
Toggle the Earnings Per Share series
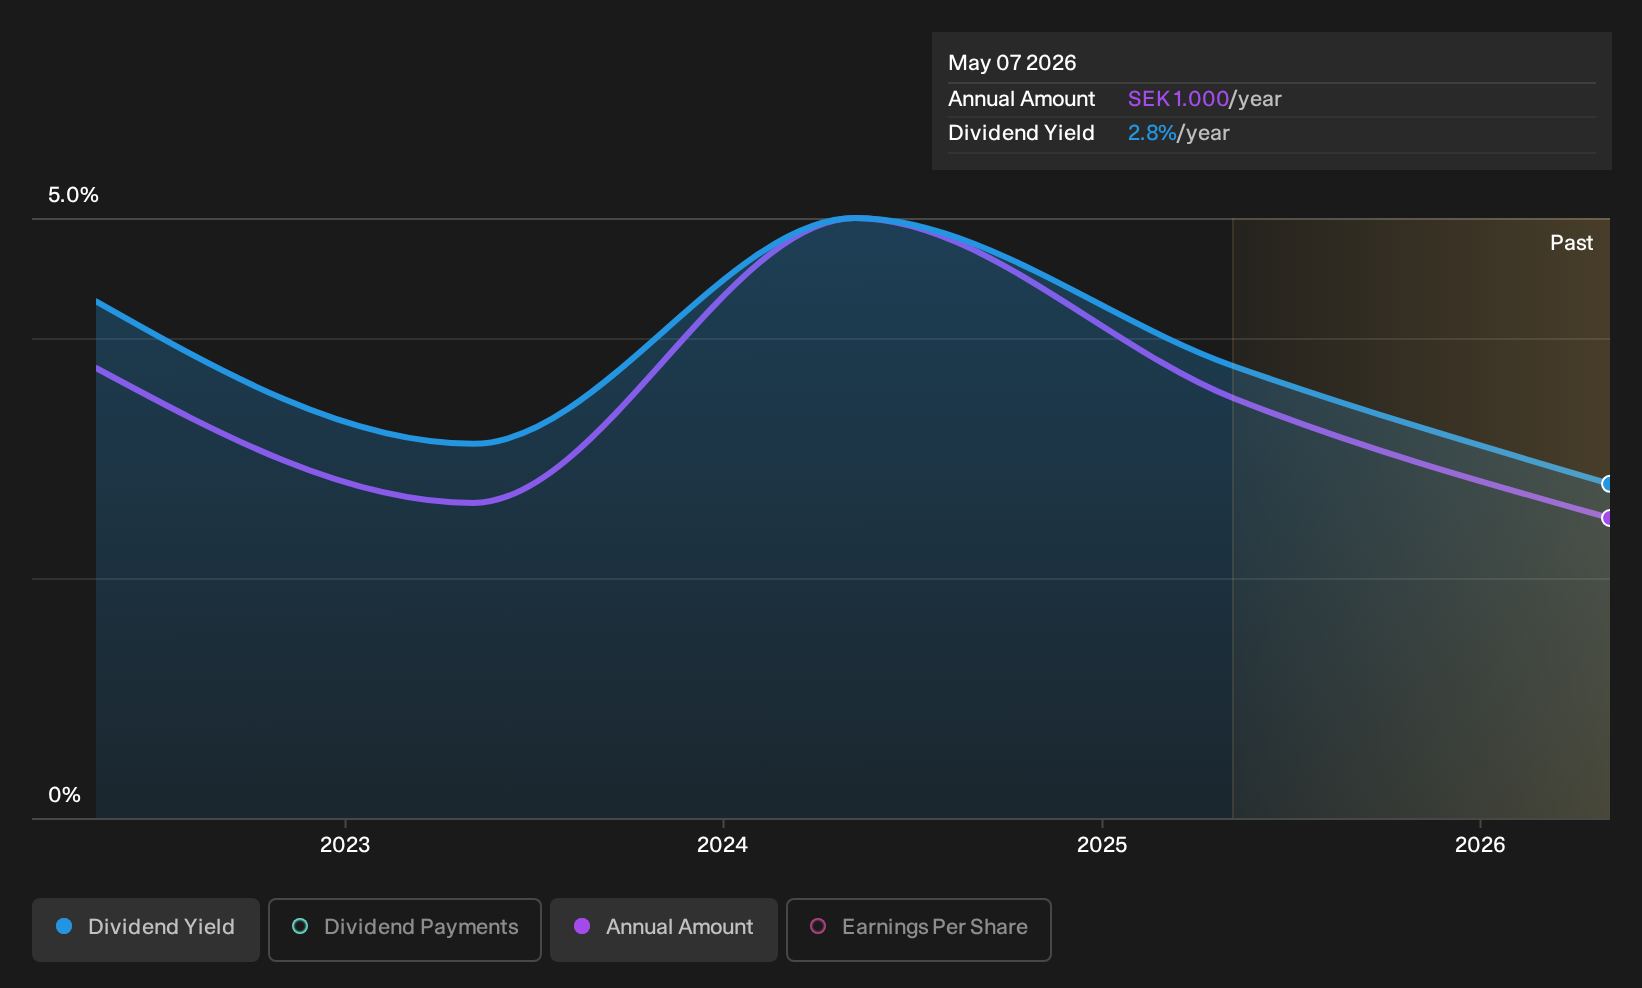[x=919, y=929]
